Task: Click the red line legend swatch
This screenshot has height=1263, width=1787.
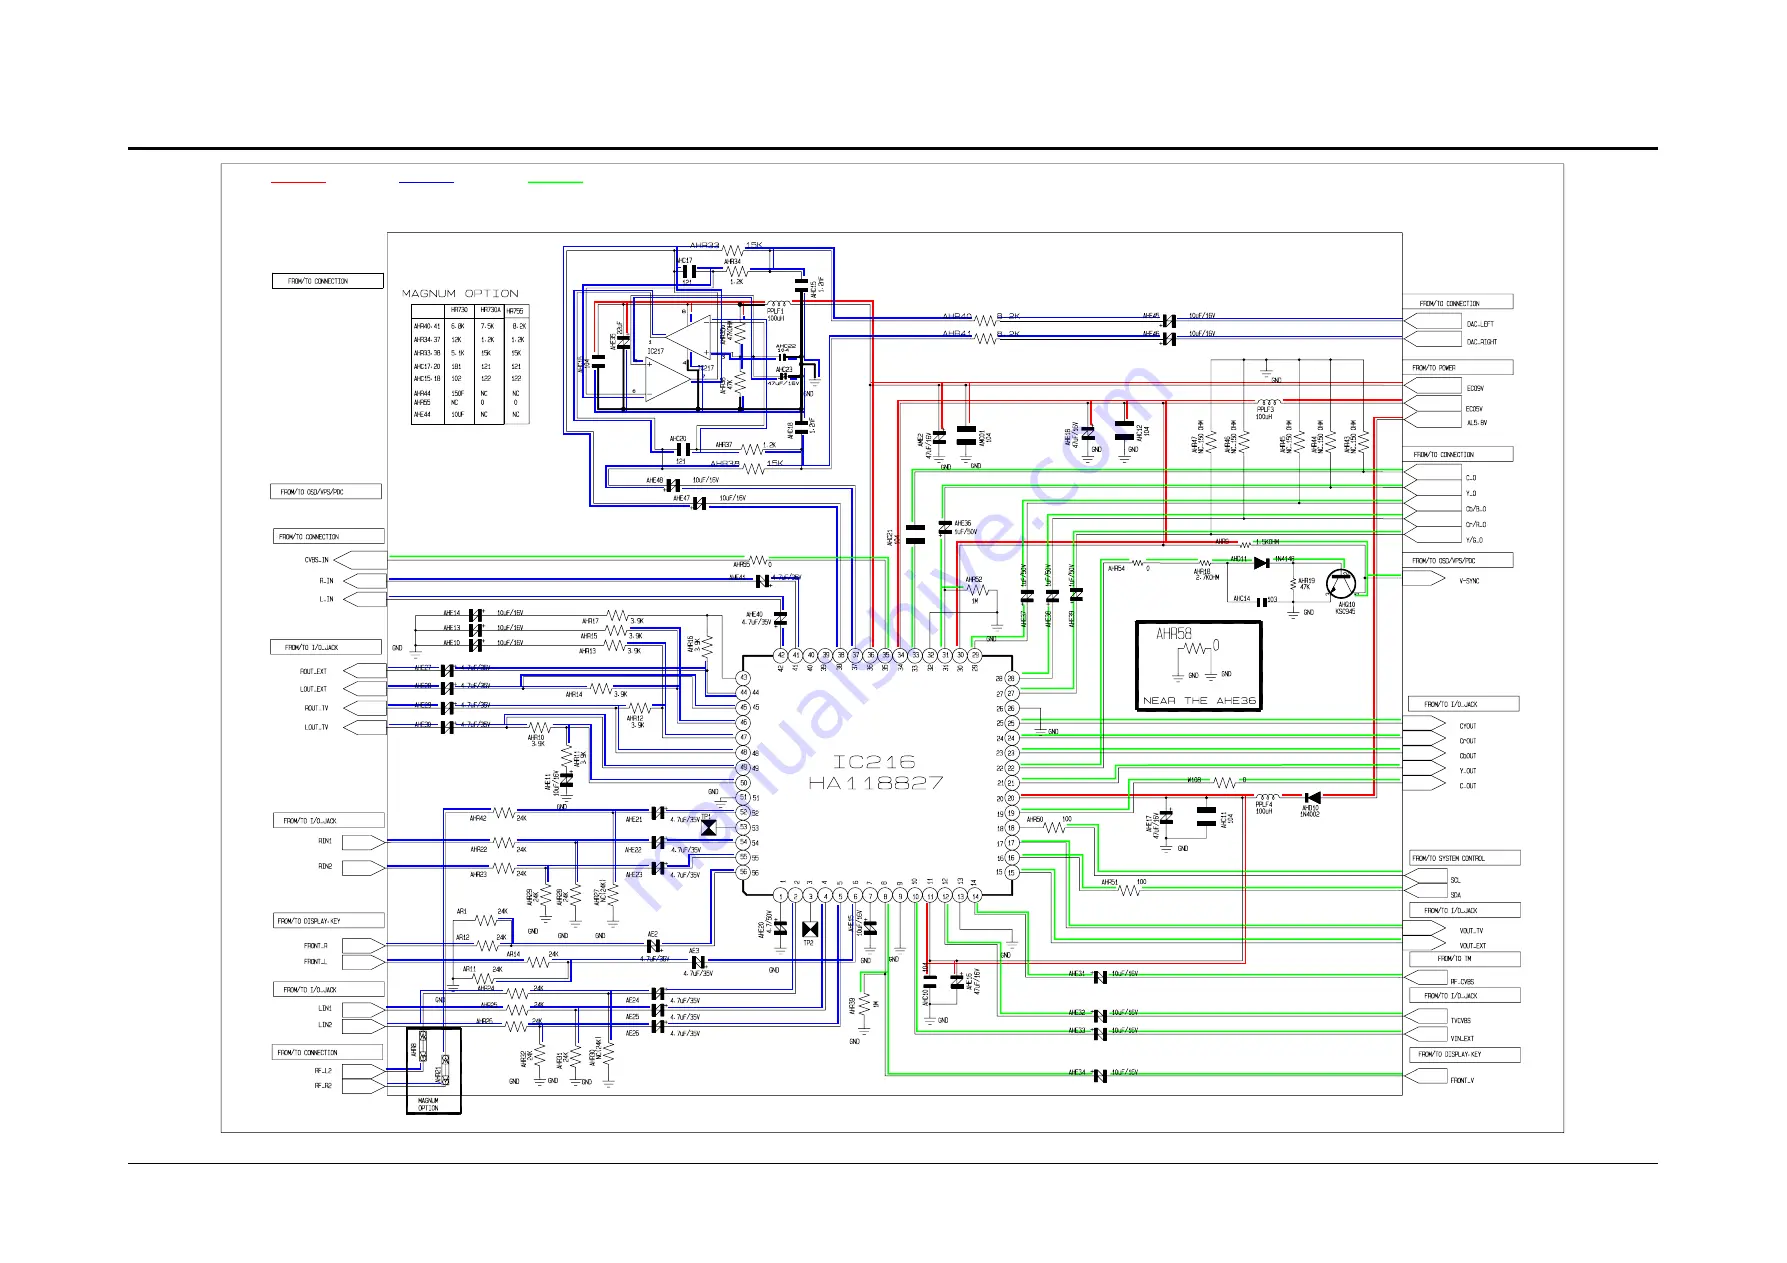Action: point(298,183)
